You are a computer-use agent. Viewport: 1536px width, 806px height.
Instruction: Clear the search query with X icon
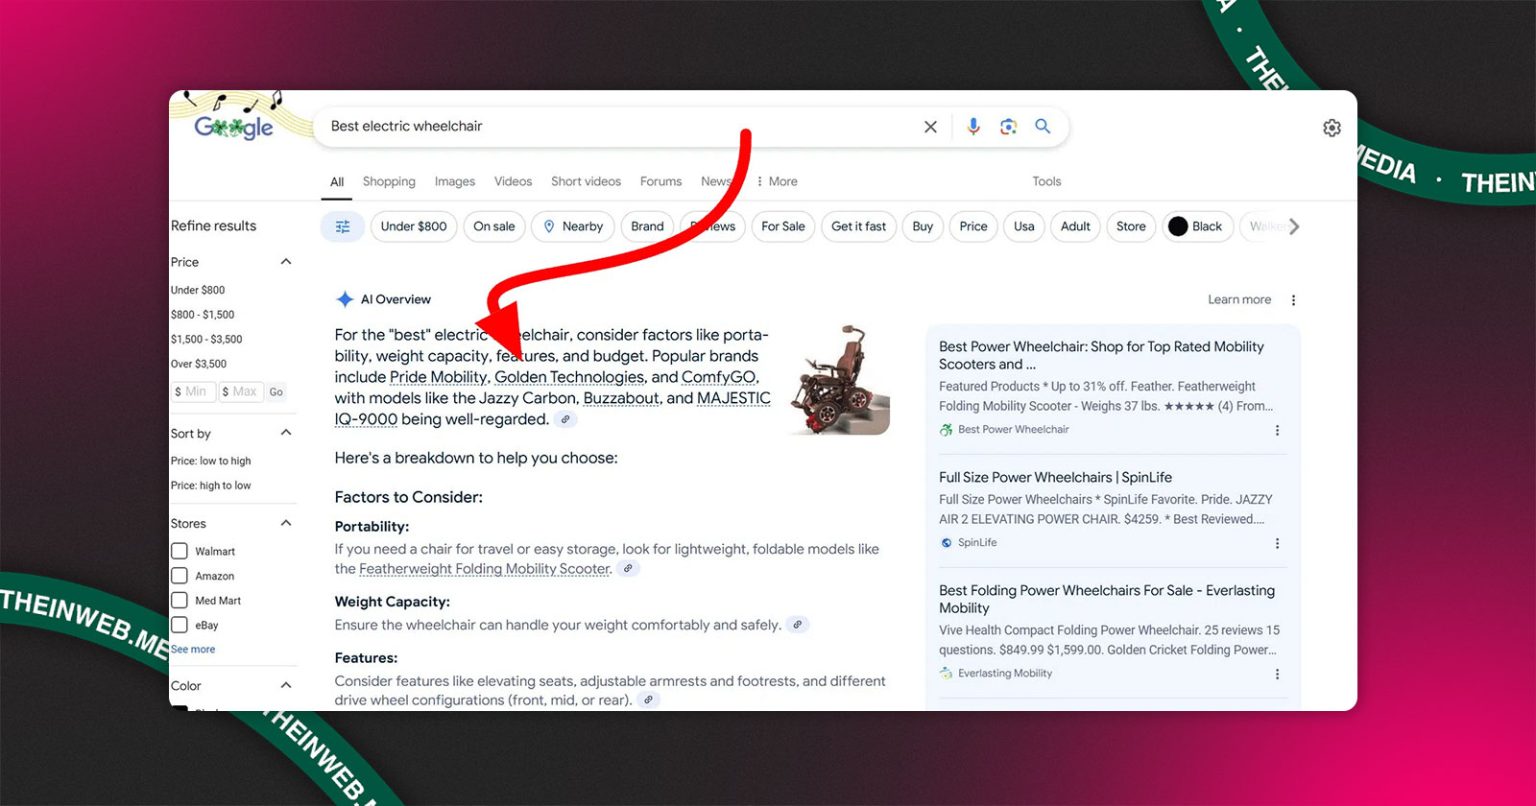point(930,127)
